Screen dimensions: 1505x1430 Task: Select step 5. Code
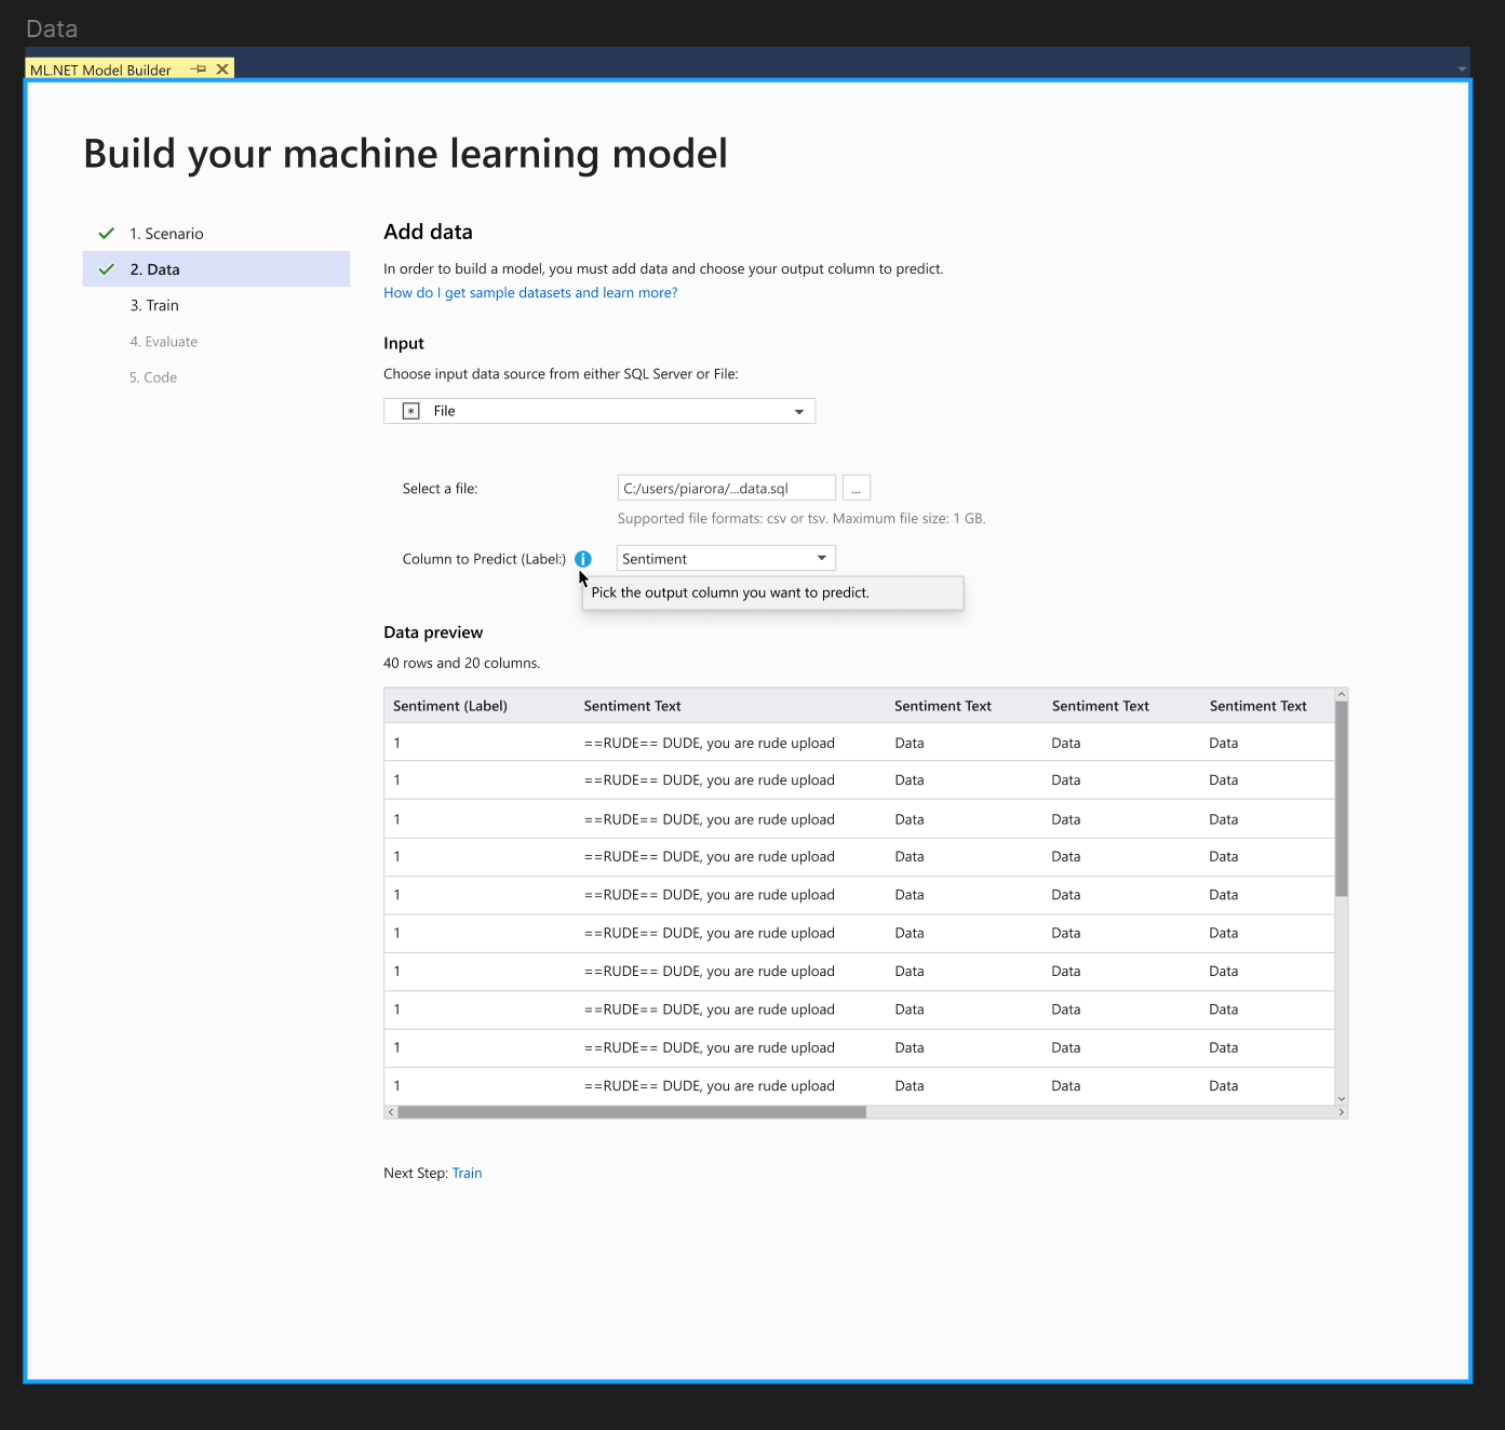tap(153, 377)
